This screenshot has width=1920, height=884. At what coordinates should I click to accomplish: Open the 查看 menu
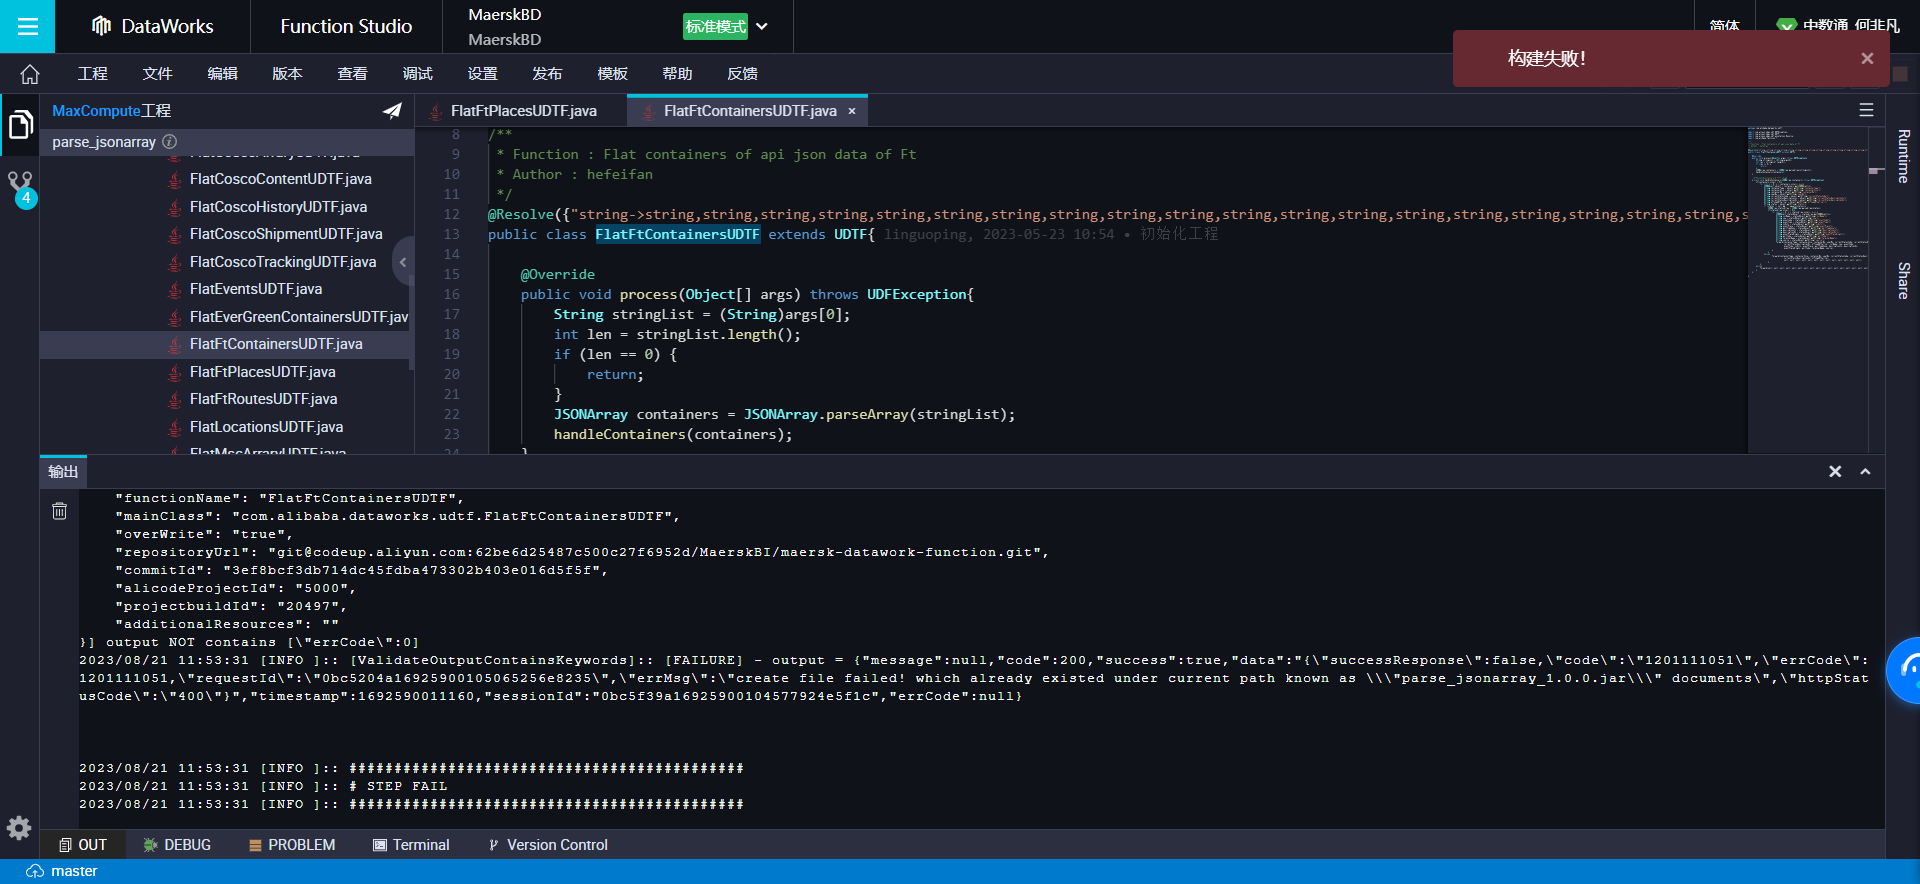353,74
